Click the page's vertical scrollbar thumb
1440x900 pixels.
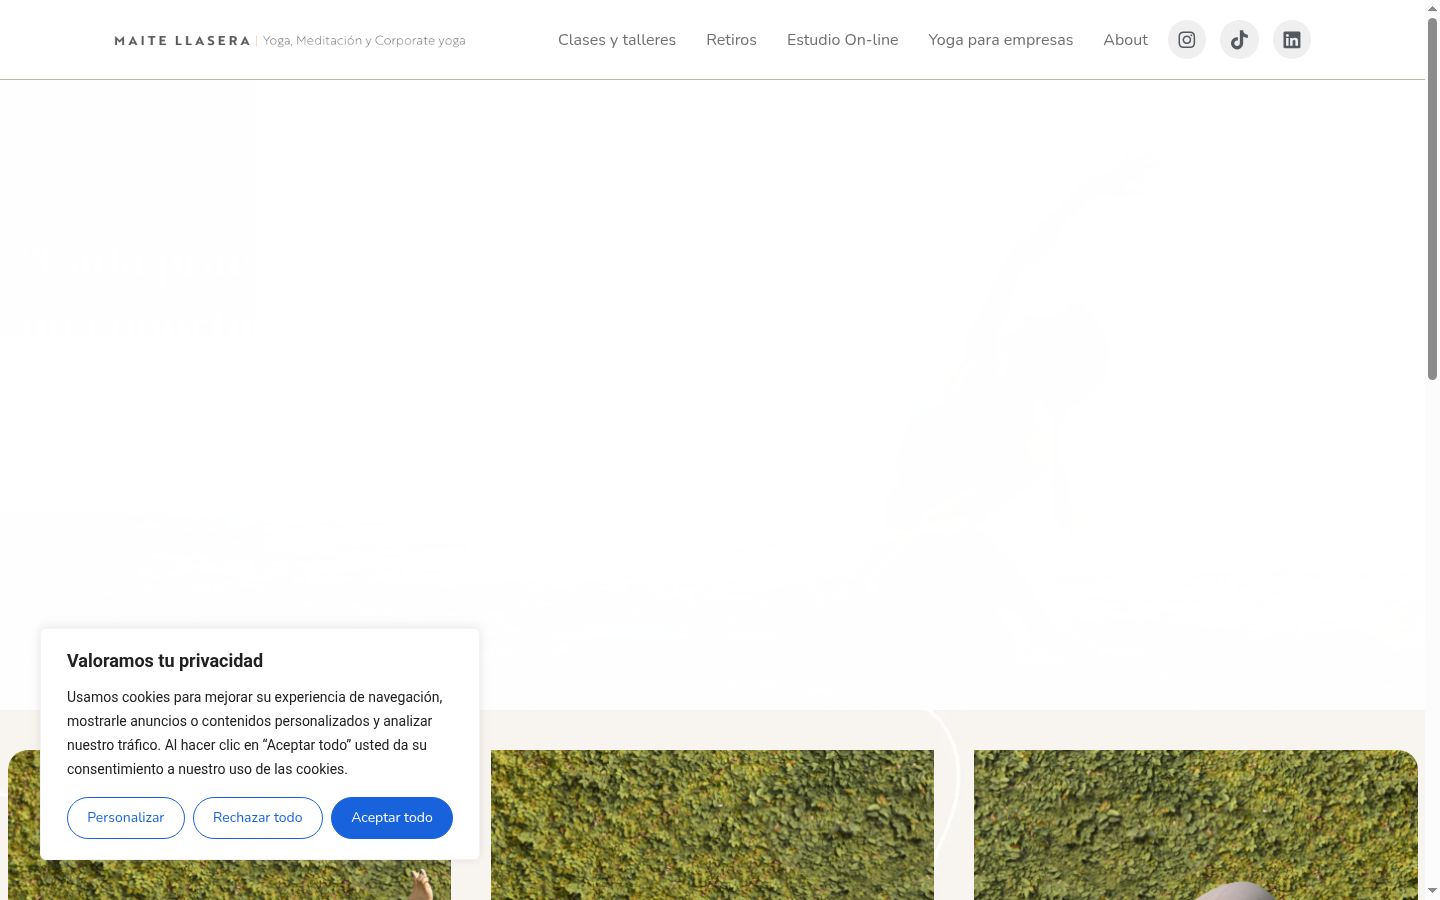point(1432,198)
